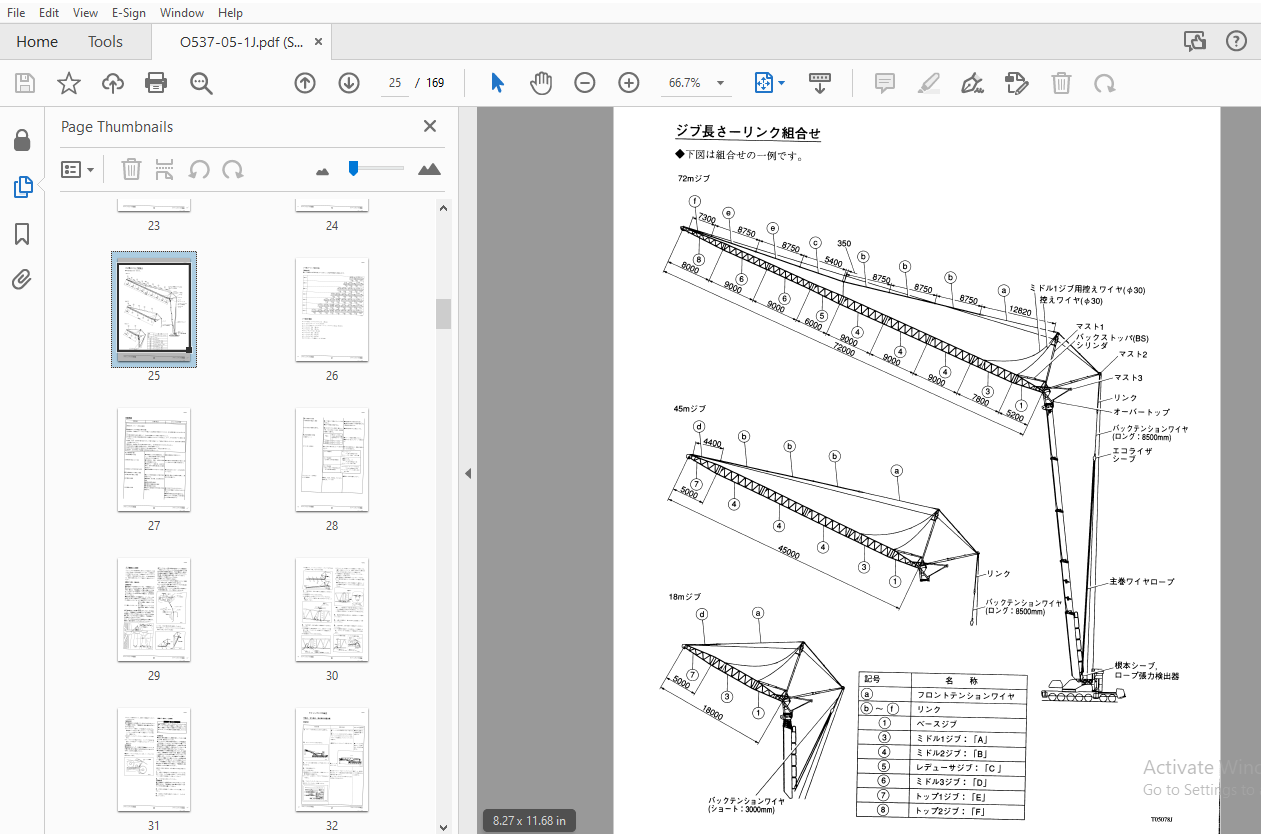The height and width of the screenshot is (834, 1261).
Task: Open the notifications chat icon top right
Action: [x=1195, y=41]
